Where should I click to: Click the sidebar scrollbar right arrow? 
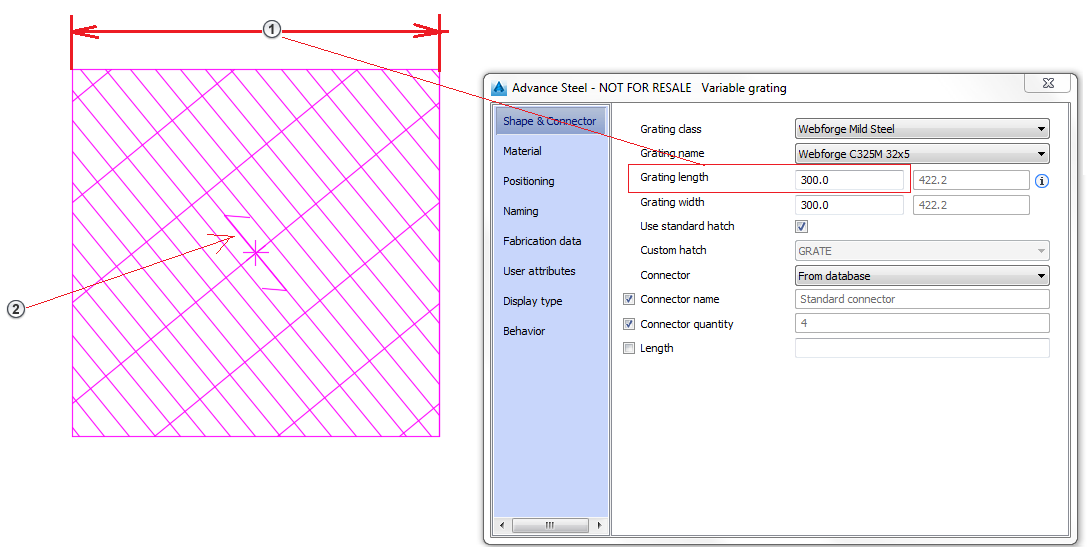coord(600,525)
